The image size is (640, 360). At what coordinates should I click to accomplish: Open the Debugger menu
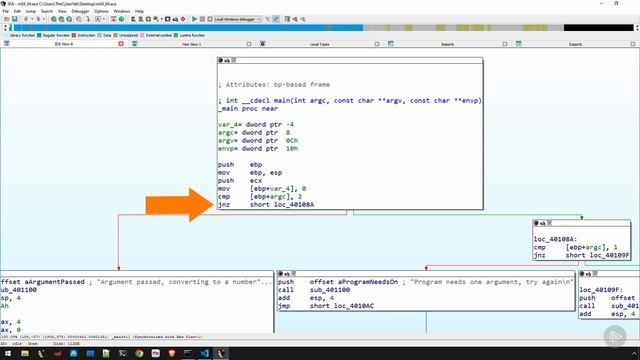point(80,11)
